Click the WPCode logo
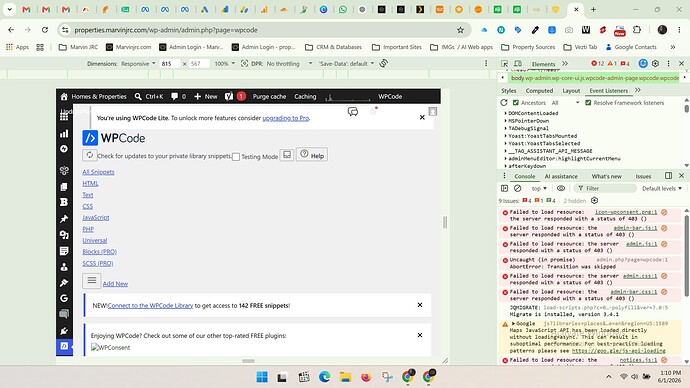 point(114,138)
